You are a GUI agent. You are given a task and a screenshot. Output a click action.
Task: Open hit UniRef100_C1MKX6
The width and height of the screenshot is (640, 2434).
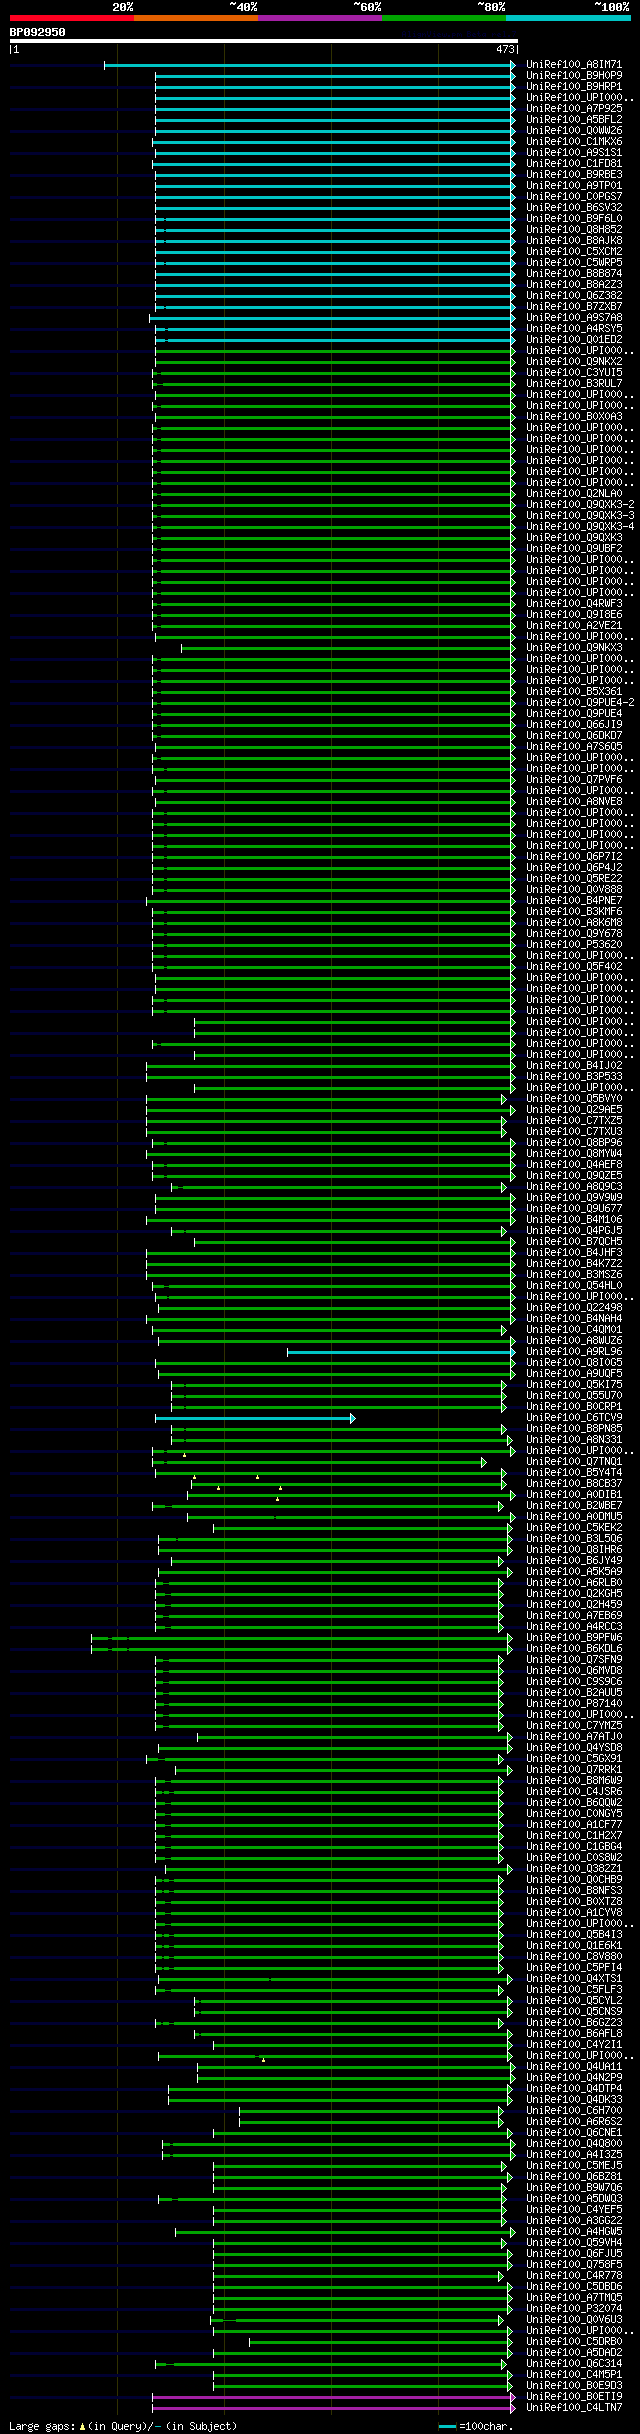tap(574, 141)
